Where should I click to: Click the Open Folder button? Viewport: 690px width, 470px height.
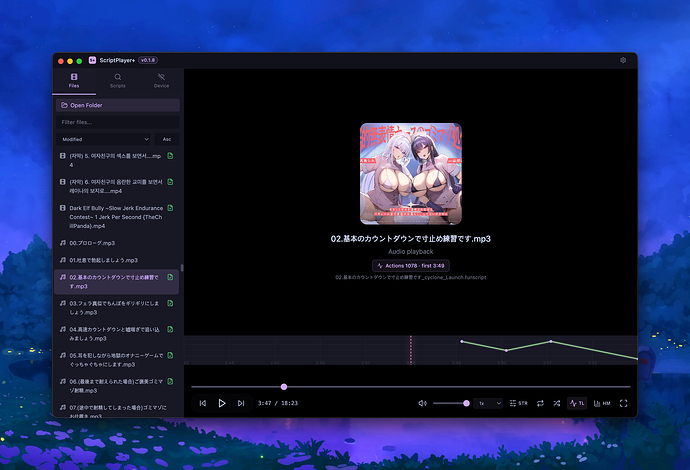(x=117, y=105)
